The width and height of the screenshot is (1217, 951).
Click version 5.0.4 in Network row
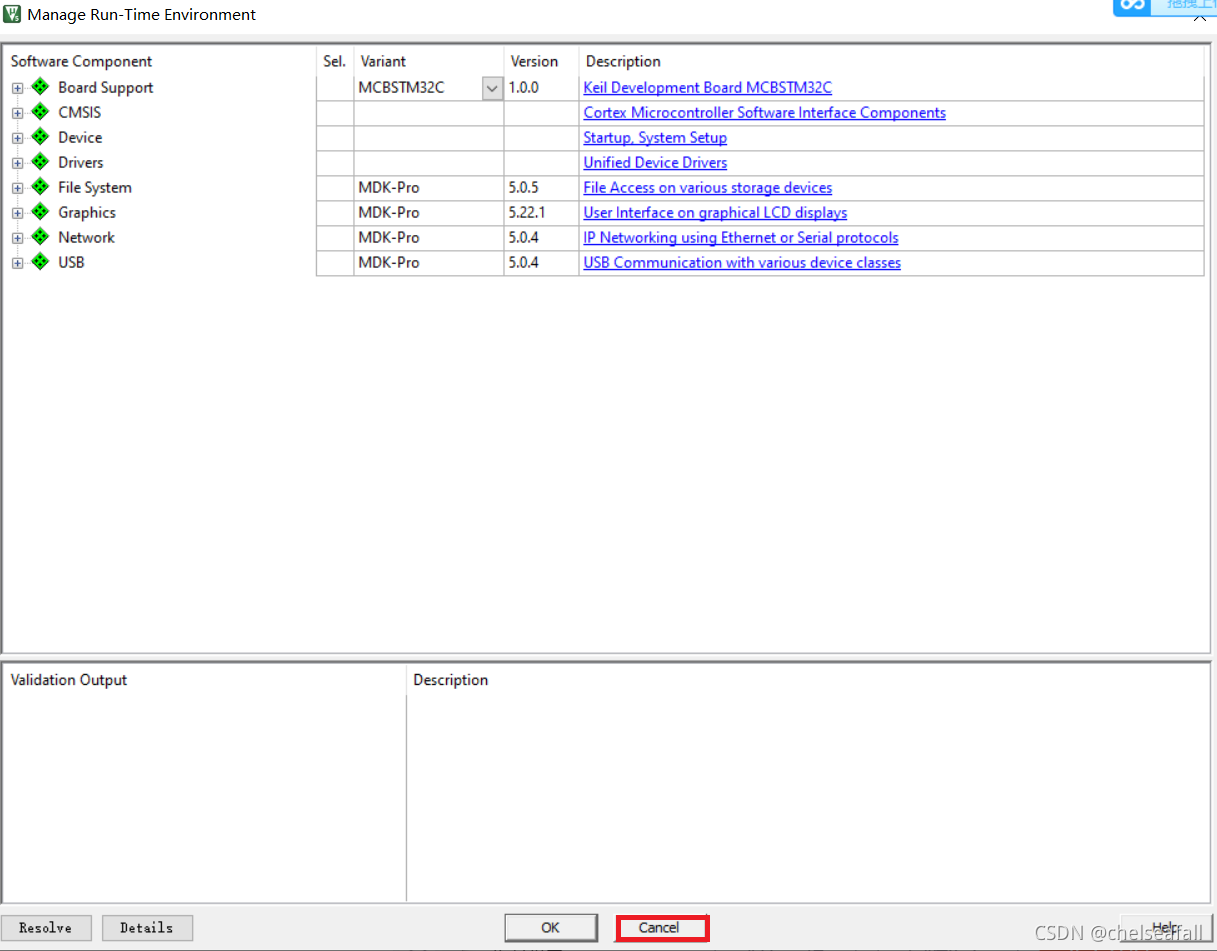click(x=523, y=238)
